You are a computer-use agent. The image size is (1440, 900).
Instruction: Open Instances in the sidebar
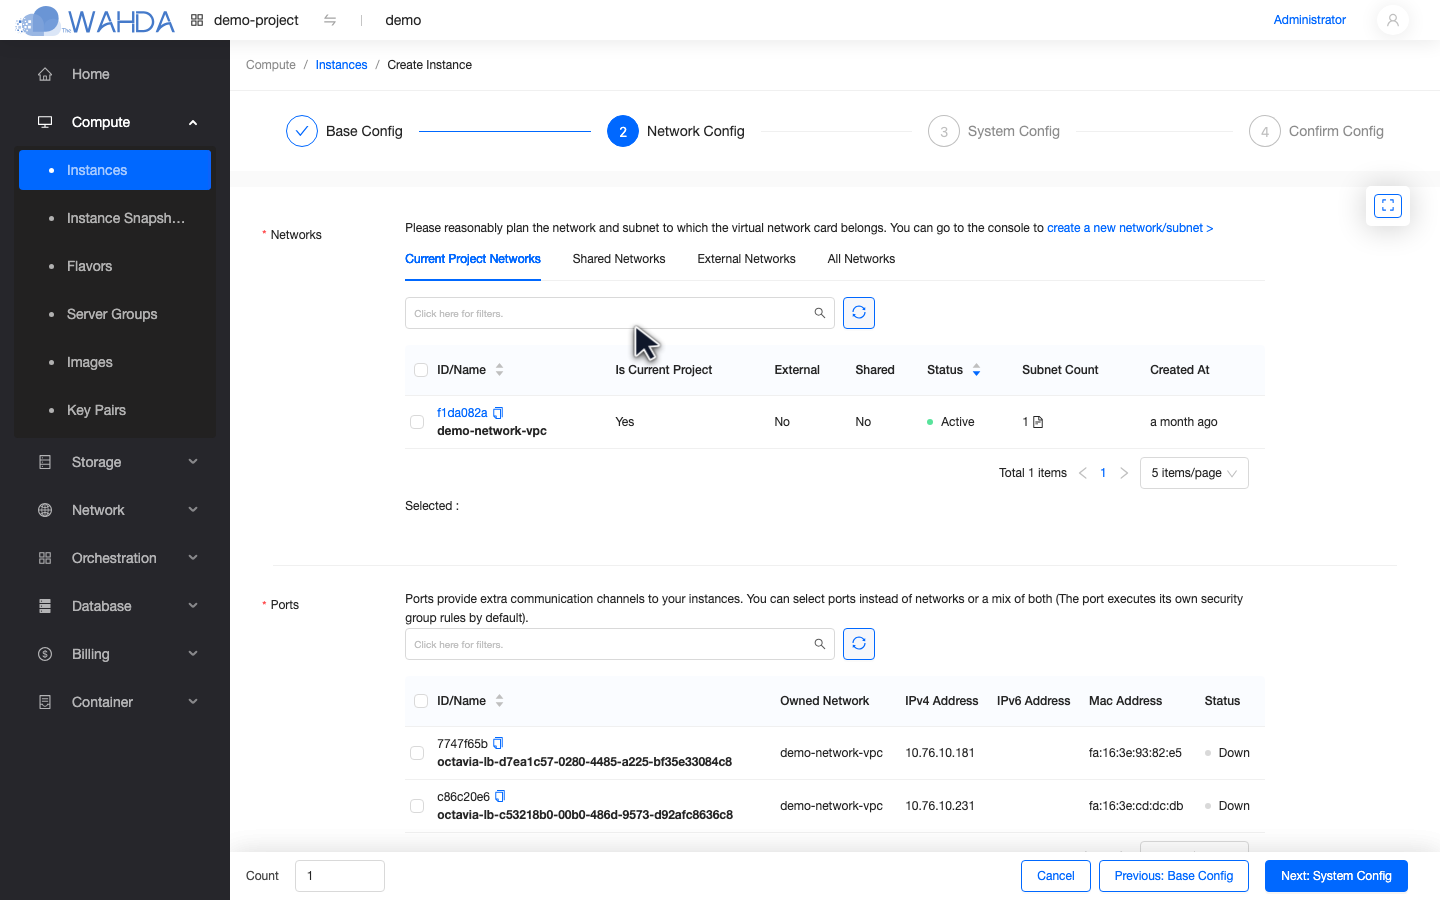coord(115,170)
